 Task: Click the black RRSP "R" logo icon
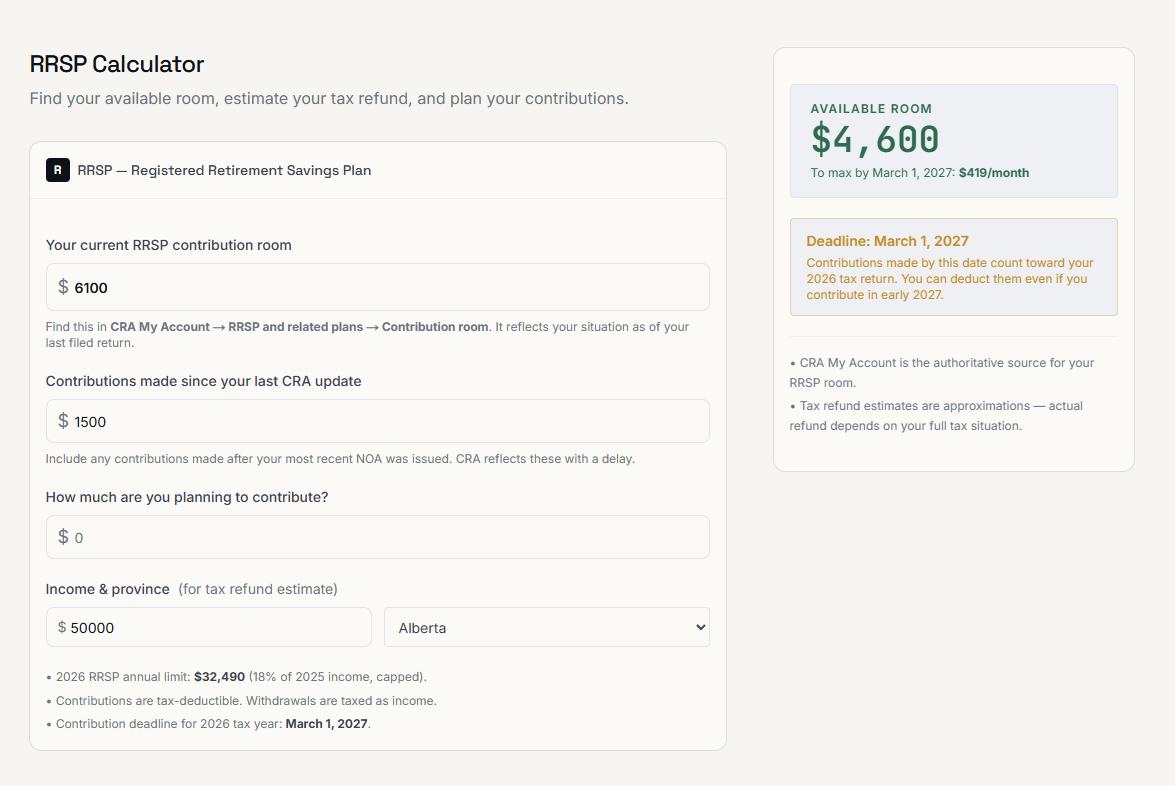point(58,170)
